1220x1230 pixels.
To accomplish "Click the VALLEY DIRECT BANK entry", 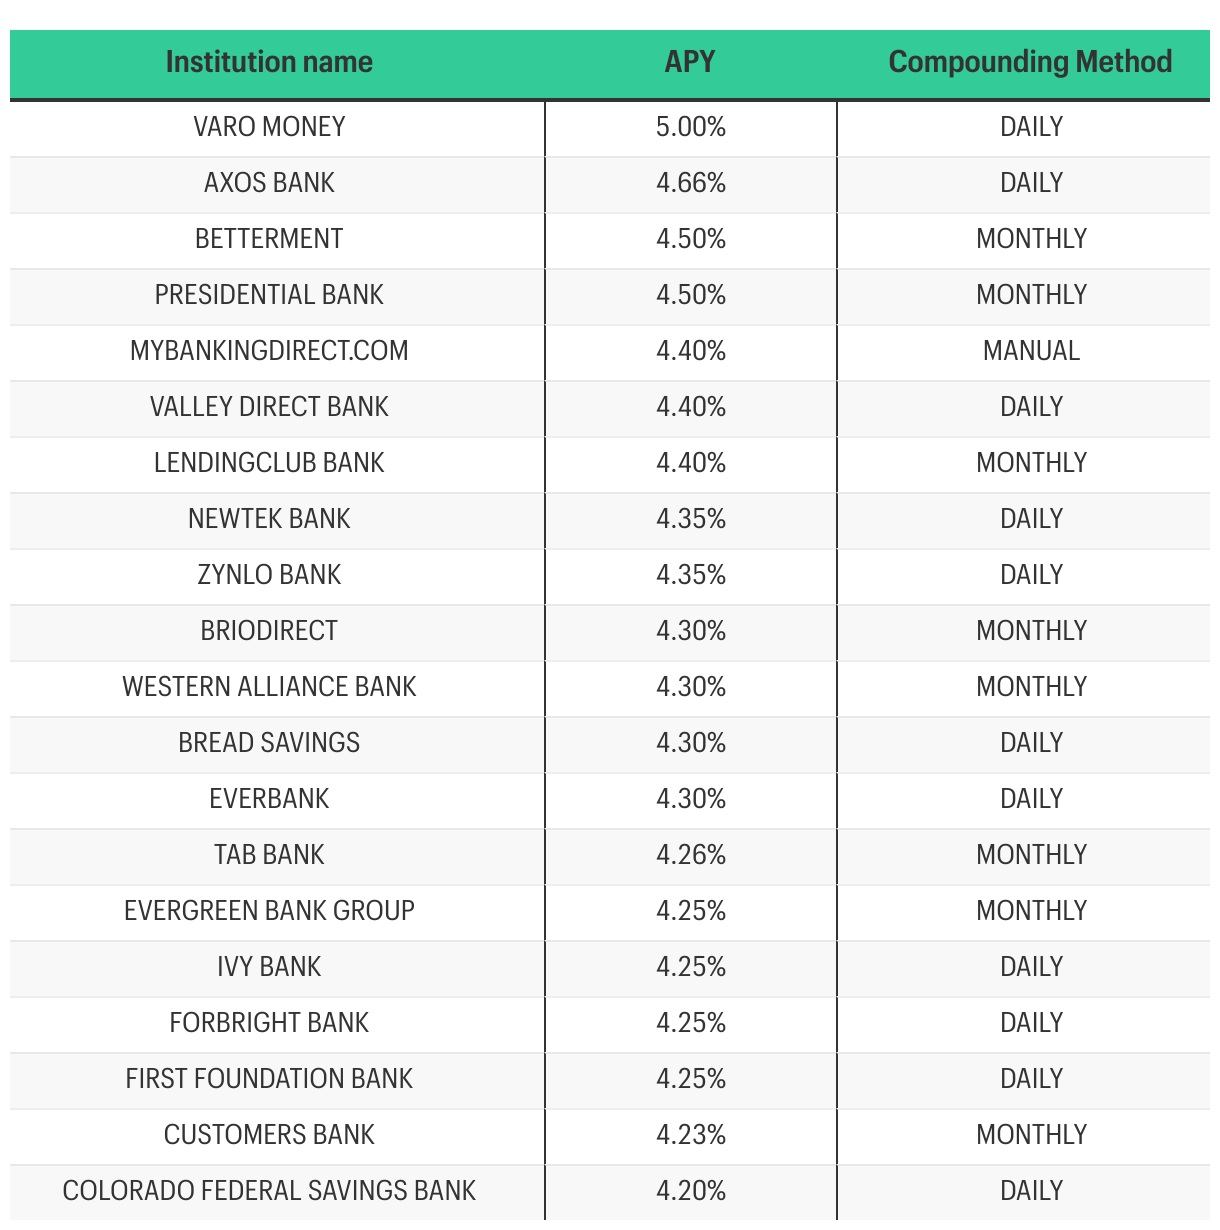I will click(269, 407).
